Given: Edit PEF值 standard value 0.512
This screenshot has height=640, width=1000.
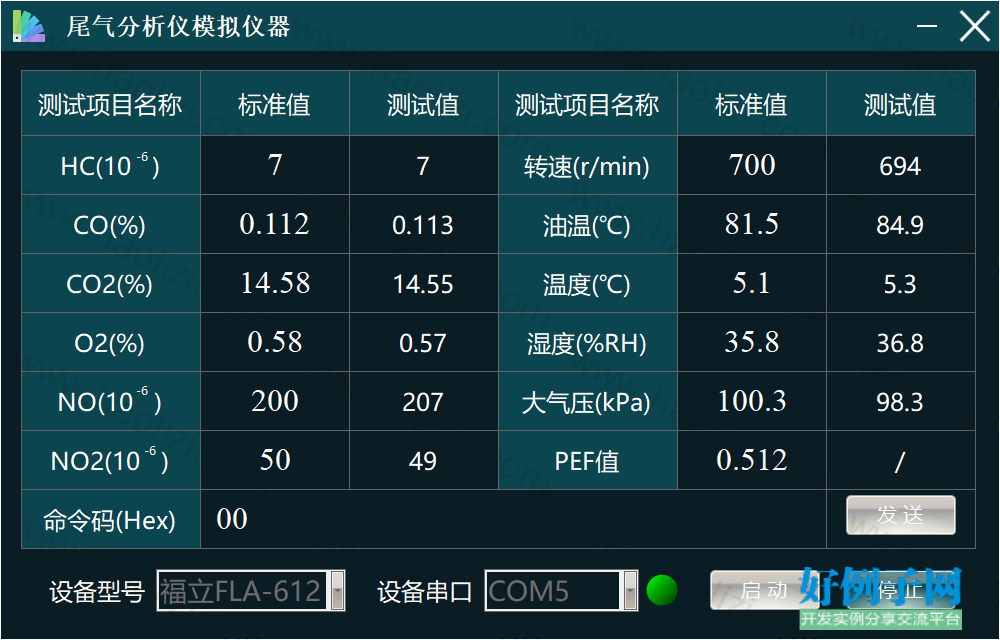Looking at the screenshot, I should point(752,460).
